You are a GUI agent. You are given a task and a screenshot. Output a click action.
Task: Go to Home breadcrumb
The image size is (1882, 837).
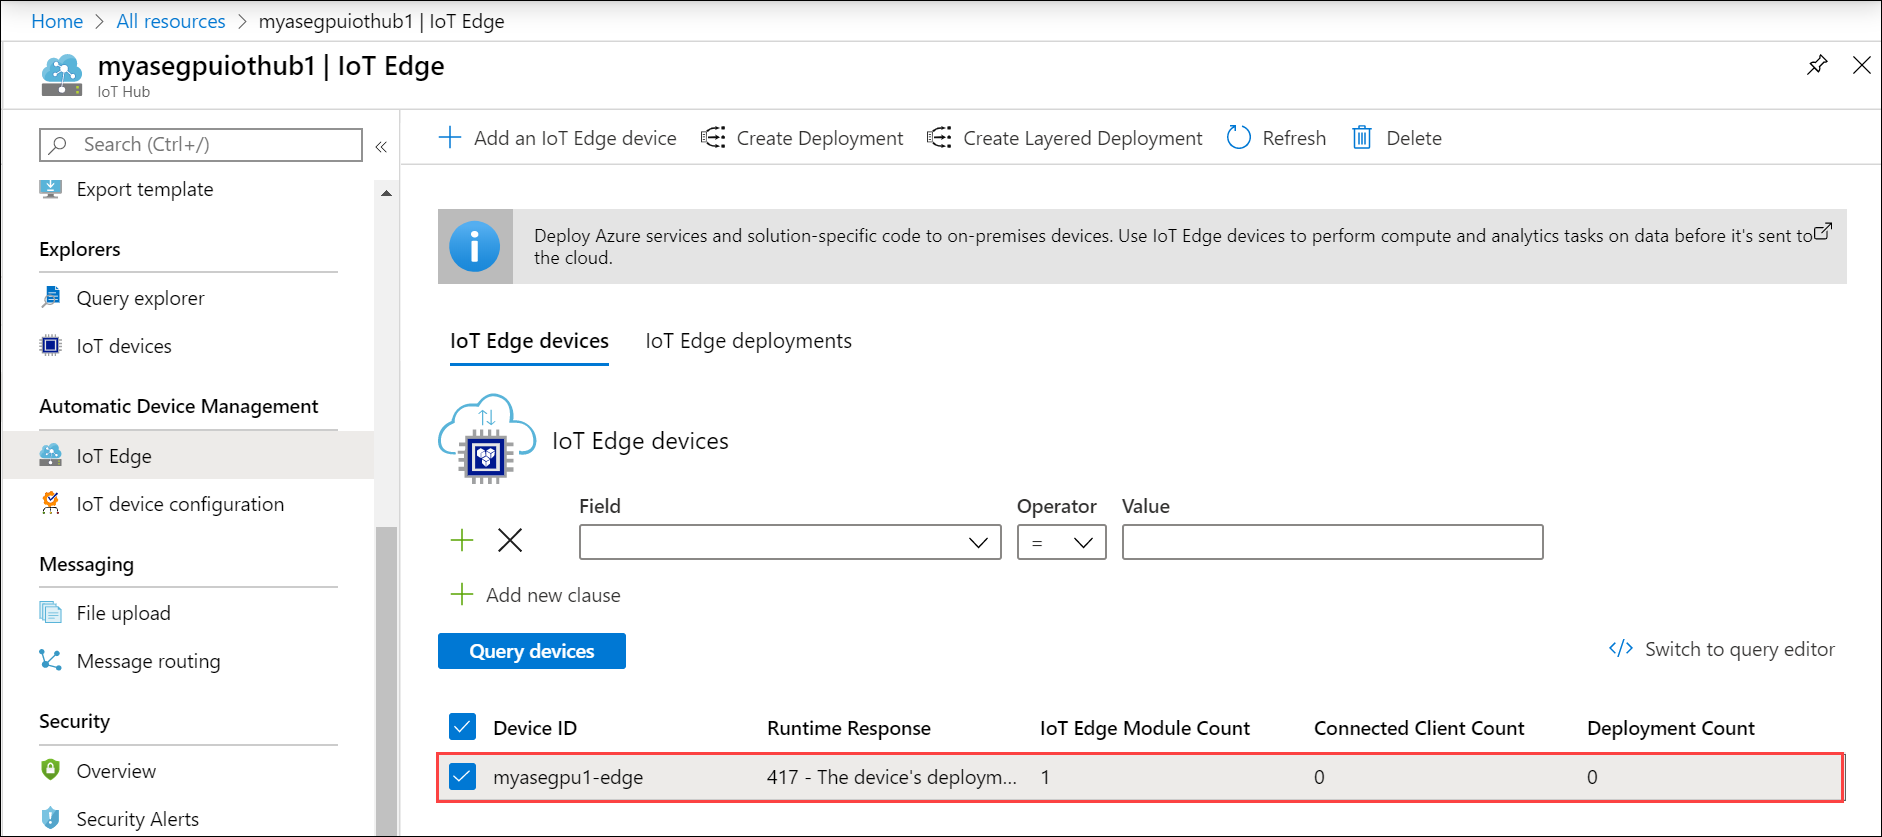click(x=57, y=21)
